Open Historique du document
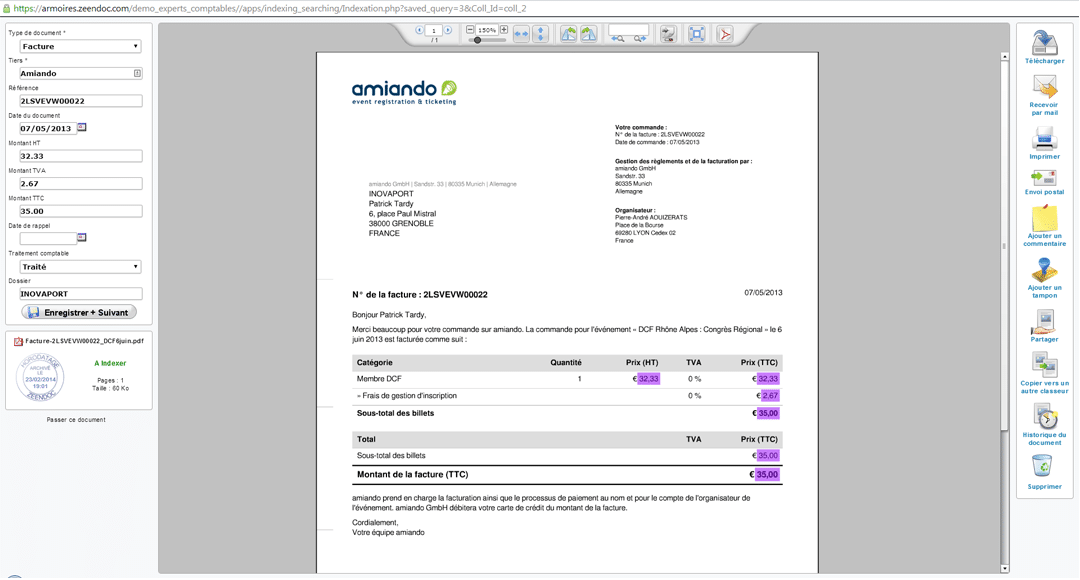Viewport: 1080px width, 580px height. pyautogui.click(x=1045, y=417)
